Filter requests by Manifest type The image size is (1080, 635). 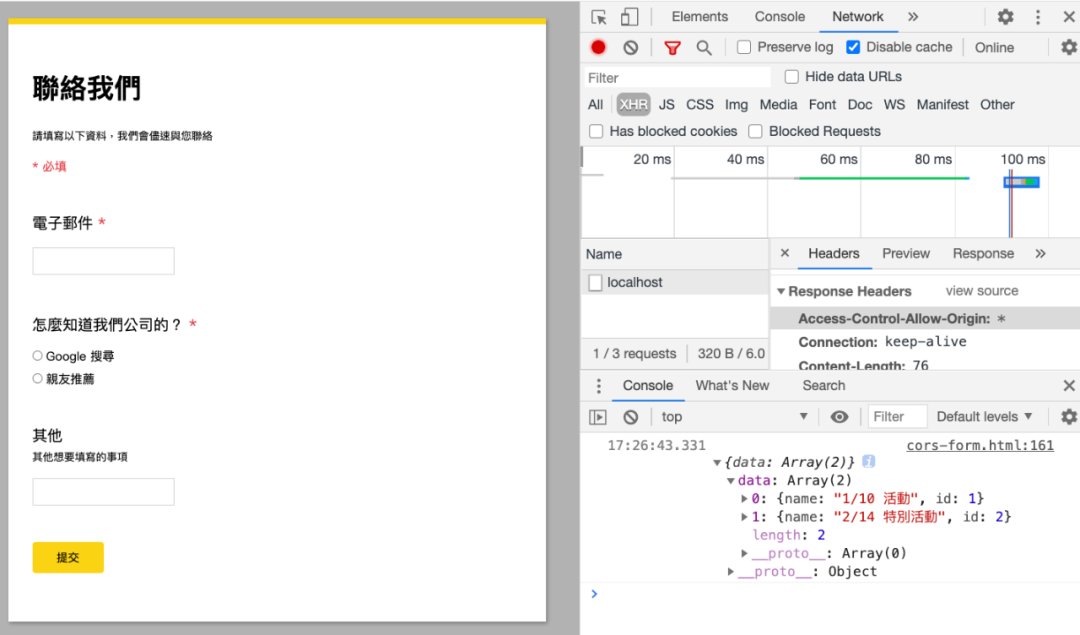point(942,105)
